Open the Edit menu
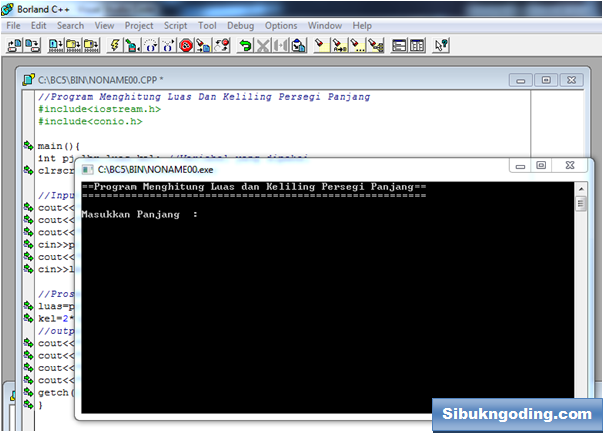The height and width of the screenshot is (434, 603). 38,26
